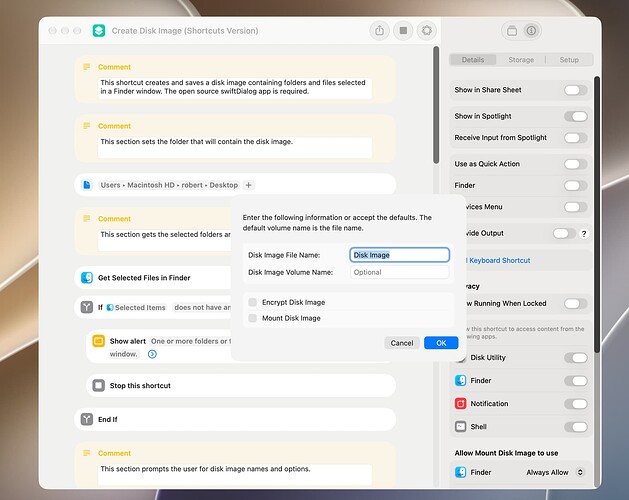Click the details sidebar vertical scrollbar
Image resolution: width=629 pixels, height=500 pixels.
point(597,215)
